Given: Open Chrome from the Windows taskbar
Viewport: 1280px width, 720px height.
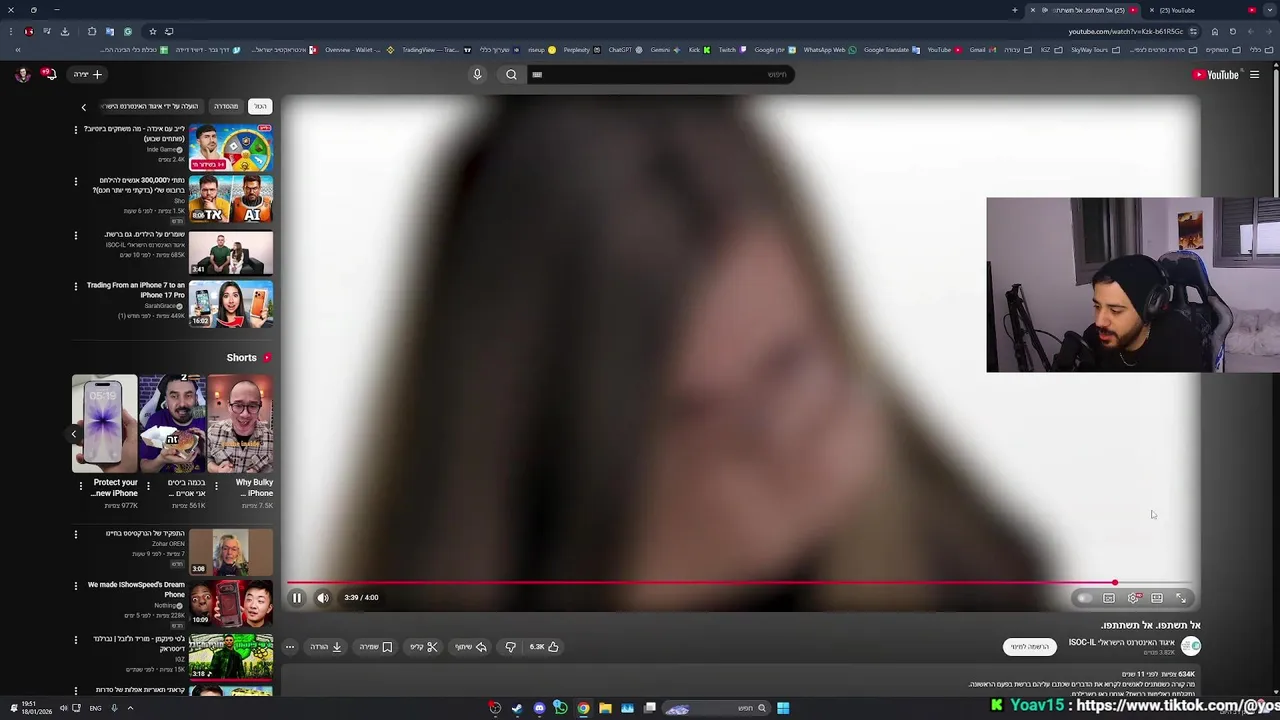Looking at the screenshot, I should pyautogui.click(x=583, y=708).
